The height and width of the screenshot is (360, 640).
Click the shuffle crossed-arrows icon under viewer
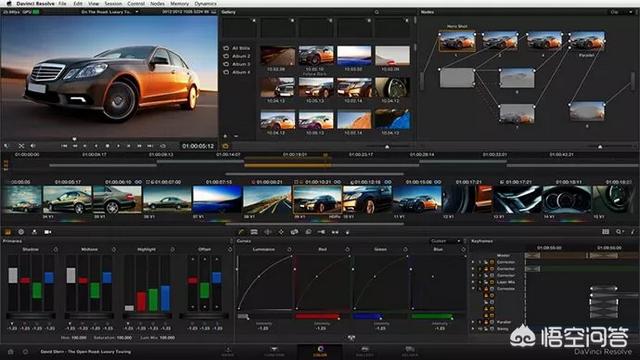21,146
